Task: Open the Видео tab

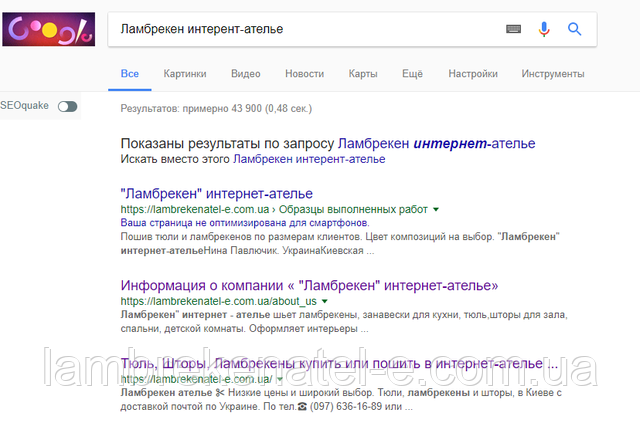Action: [246, 74]
